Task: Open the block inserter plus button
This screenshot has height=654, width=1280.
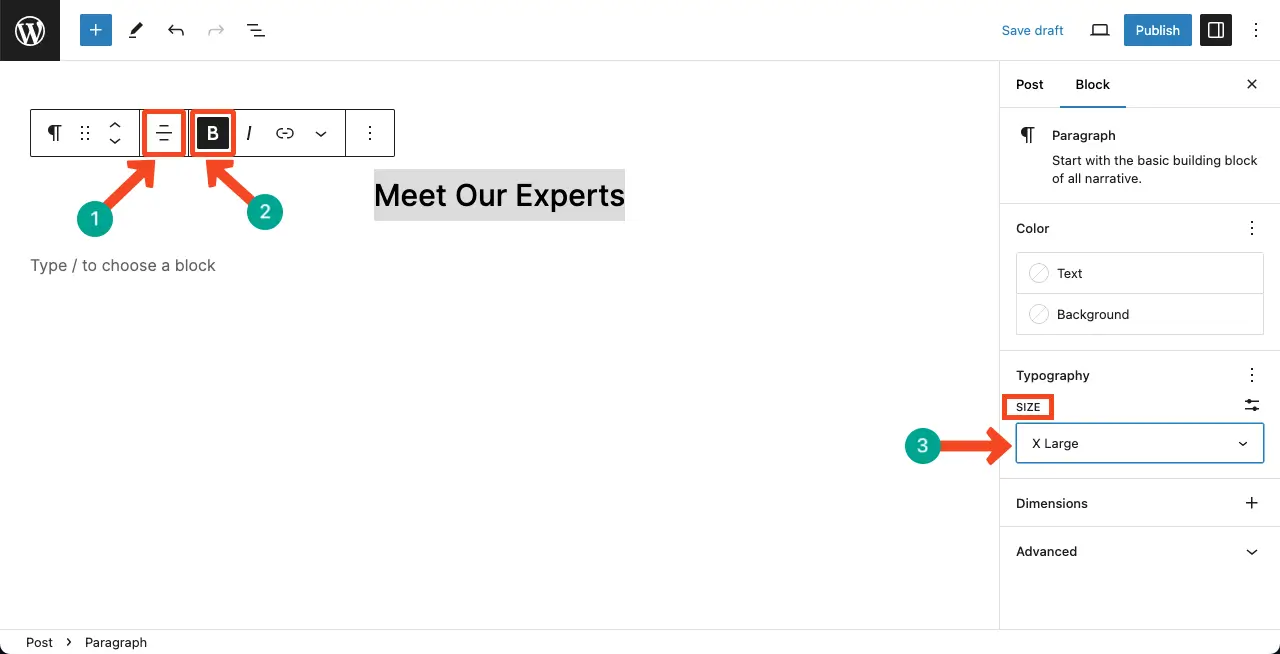Action: click(x=96, y=30)
